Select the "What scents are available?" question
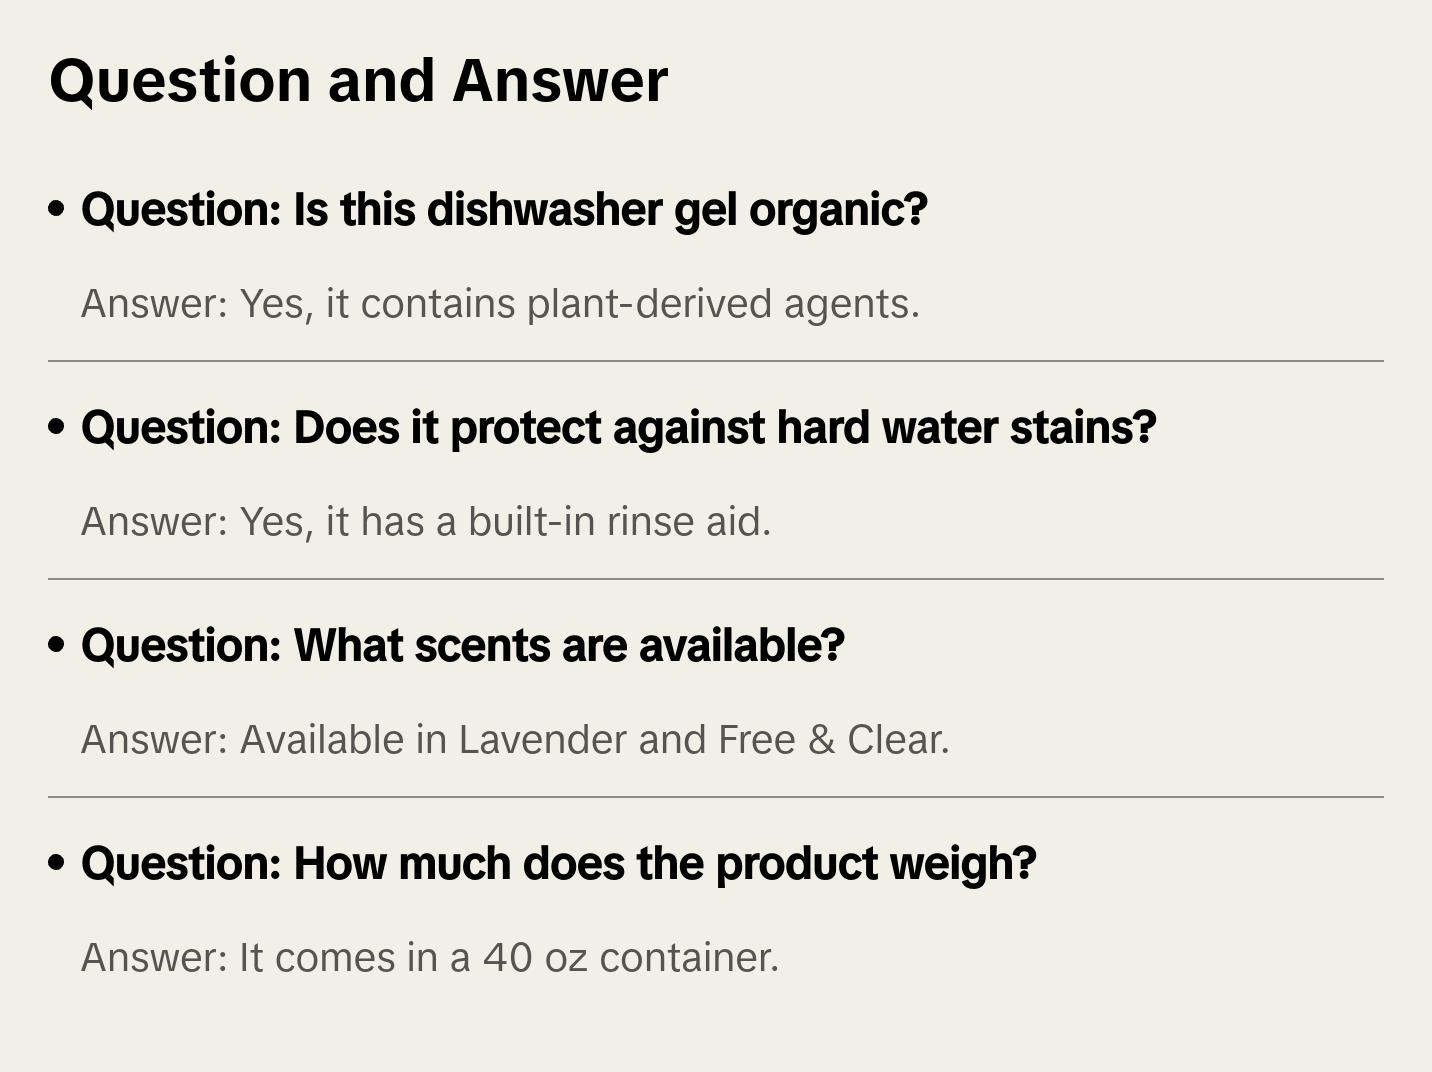This screenshot has height=1072, width=1432. pyautogui.click(x=462, y=646)
